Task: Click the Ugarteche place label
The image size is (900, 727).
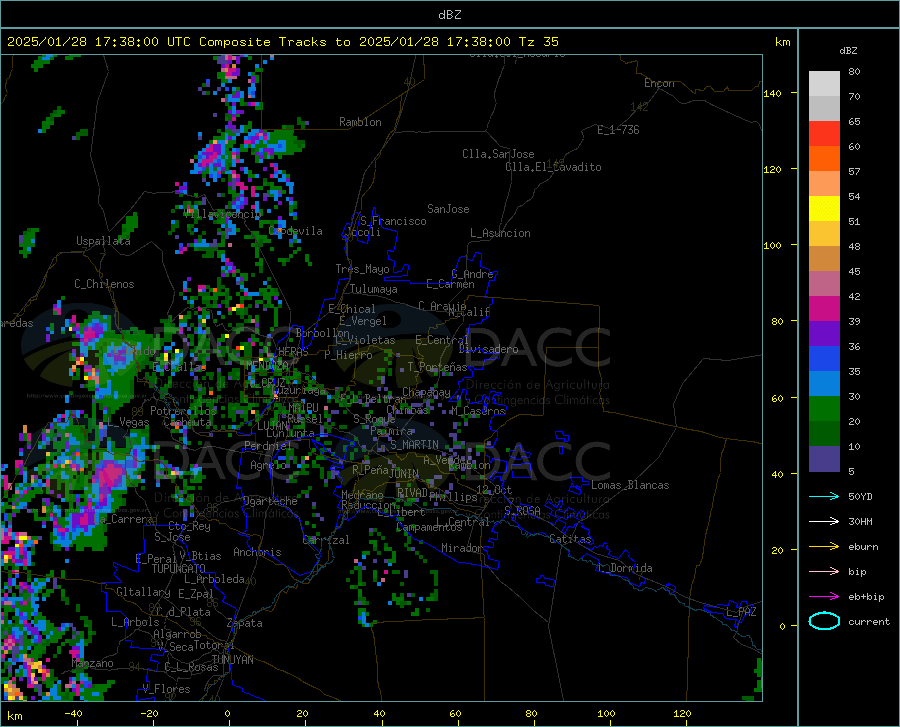Action: pyautogui.click(x=270, y=501)
